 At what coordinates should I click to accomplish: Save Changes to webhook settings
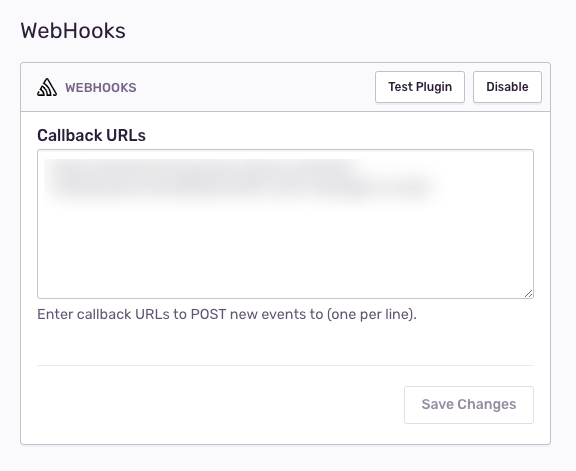coord(469,405)
